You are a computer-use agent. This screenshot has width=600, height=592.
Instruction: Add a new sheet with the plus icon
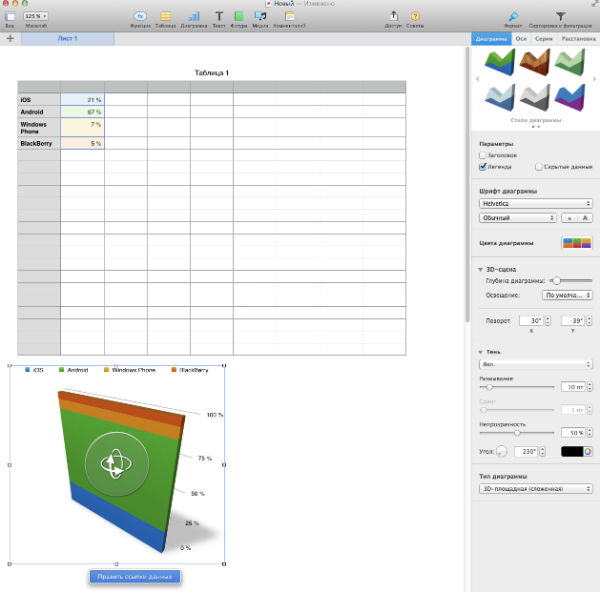click(x=10, y=38)
